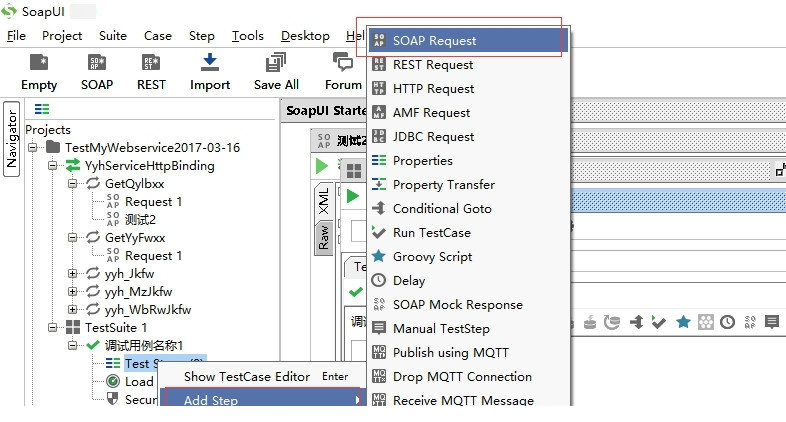The width and height of the screenshot is (786, 422).
Task: Click the Save All toolbar icon
Action: click(x=276, y=72)
